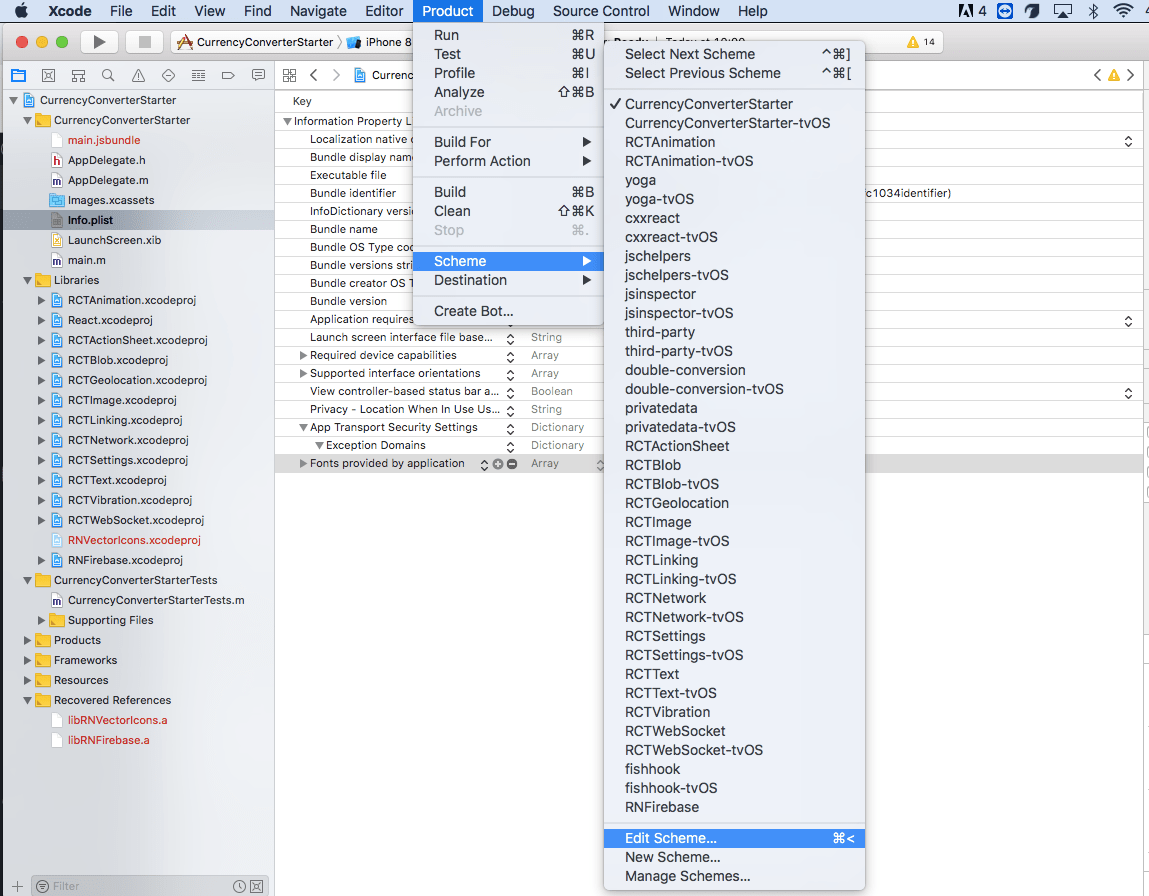
Task: Open the Symbol navigator icon
Action: (78, 75)
